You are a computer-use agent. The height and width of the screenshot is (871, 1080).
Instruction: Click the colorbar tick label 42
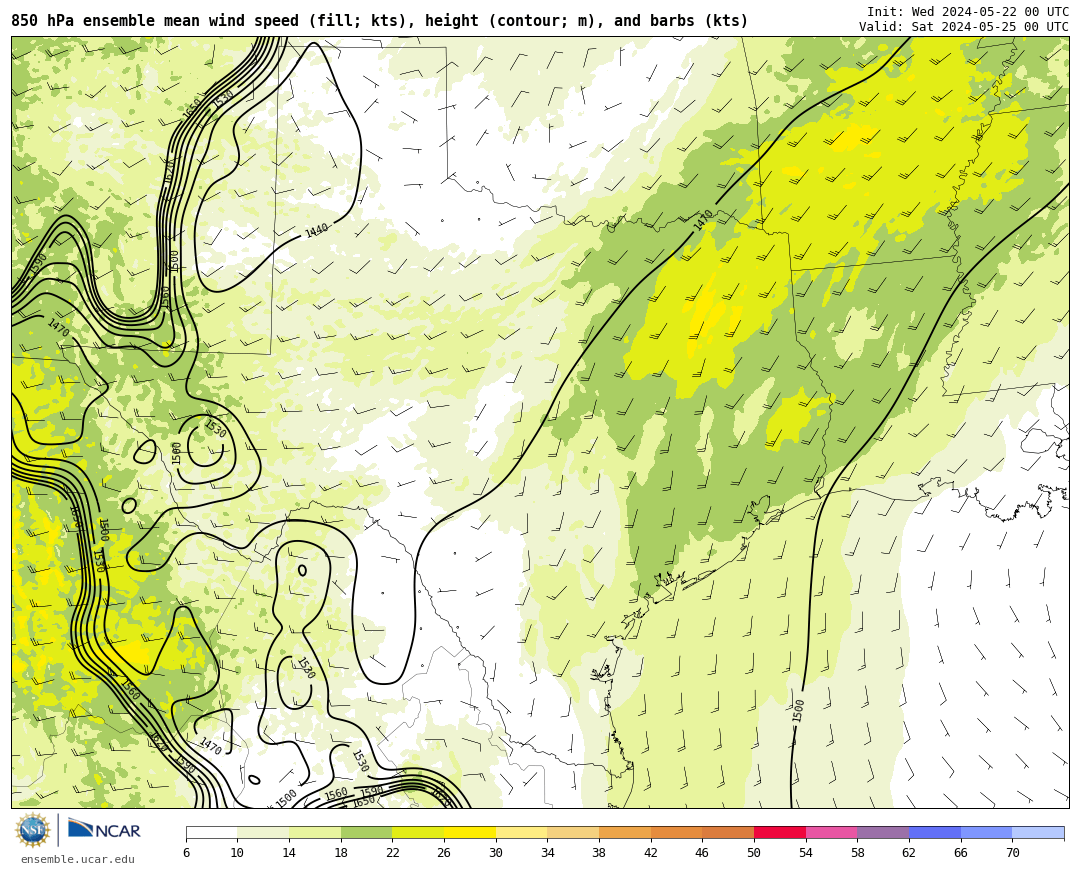click(x=651, y=853)
